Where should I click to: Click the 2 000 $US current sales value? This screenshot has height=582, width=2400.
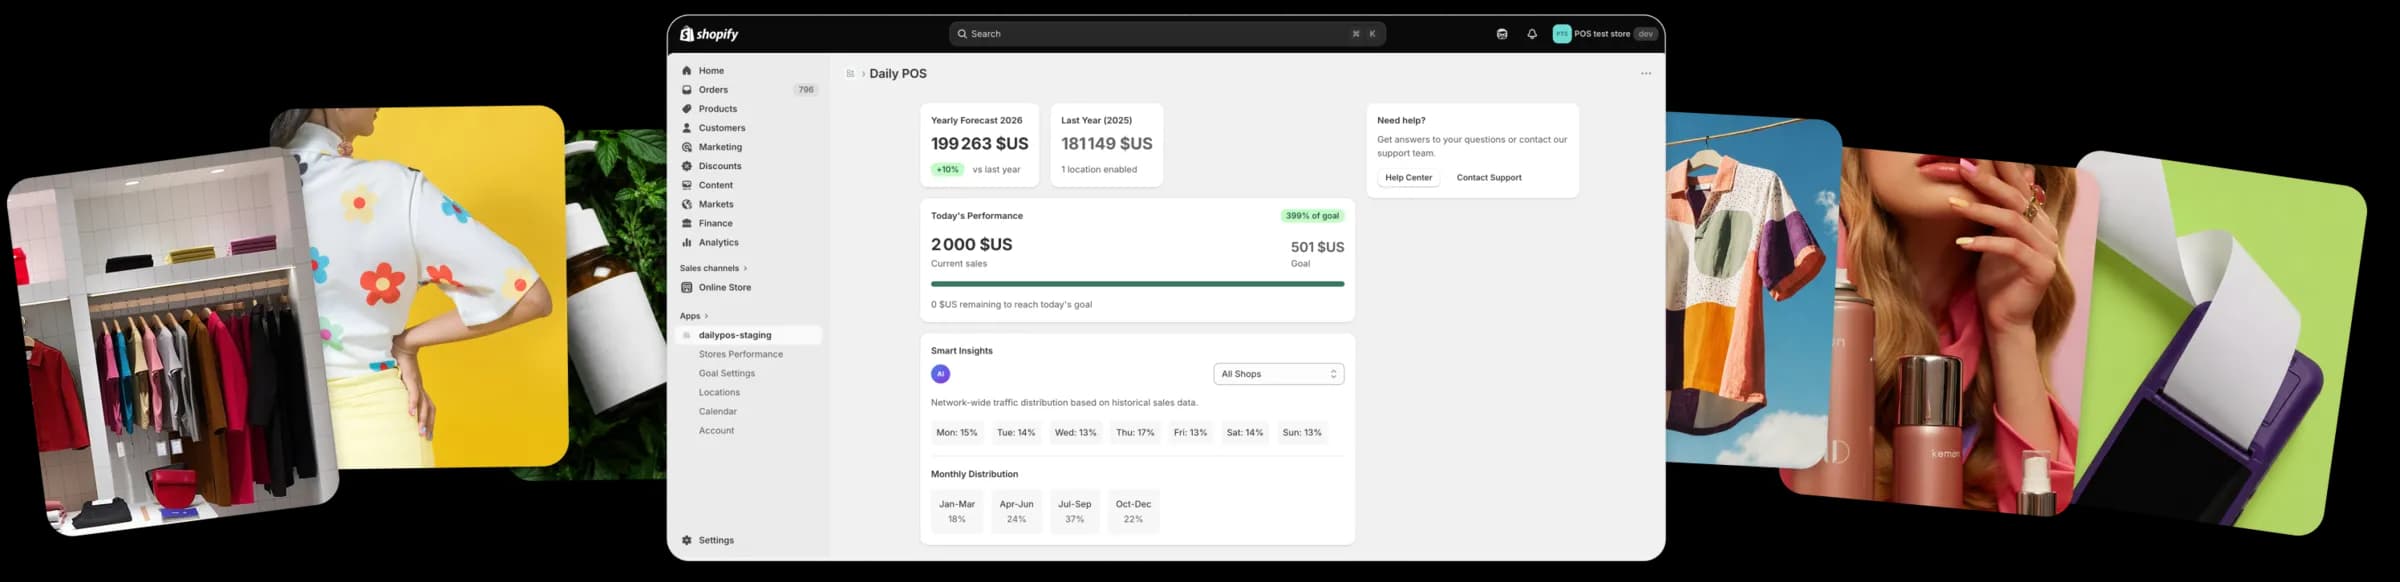point(971,244)
